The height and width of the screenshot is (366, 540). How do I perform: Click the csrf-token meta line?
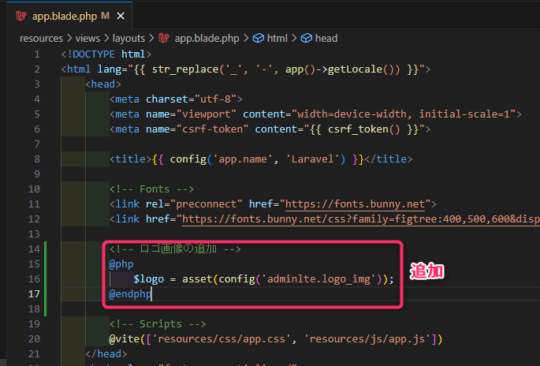pyautogui.click(x=270, y=129)
